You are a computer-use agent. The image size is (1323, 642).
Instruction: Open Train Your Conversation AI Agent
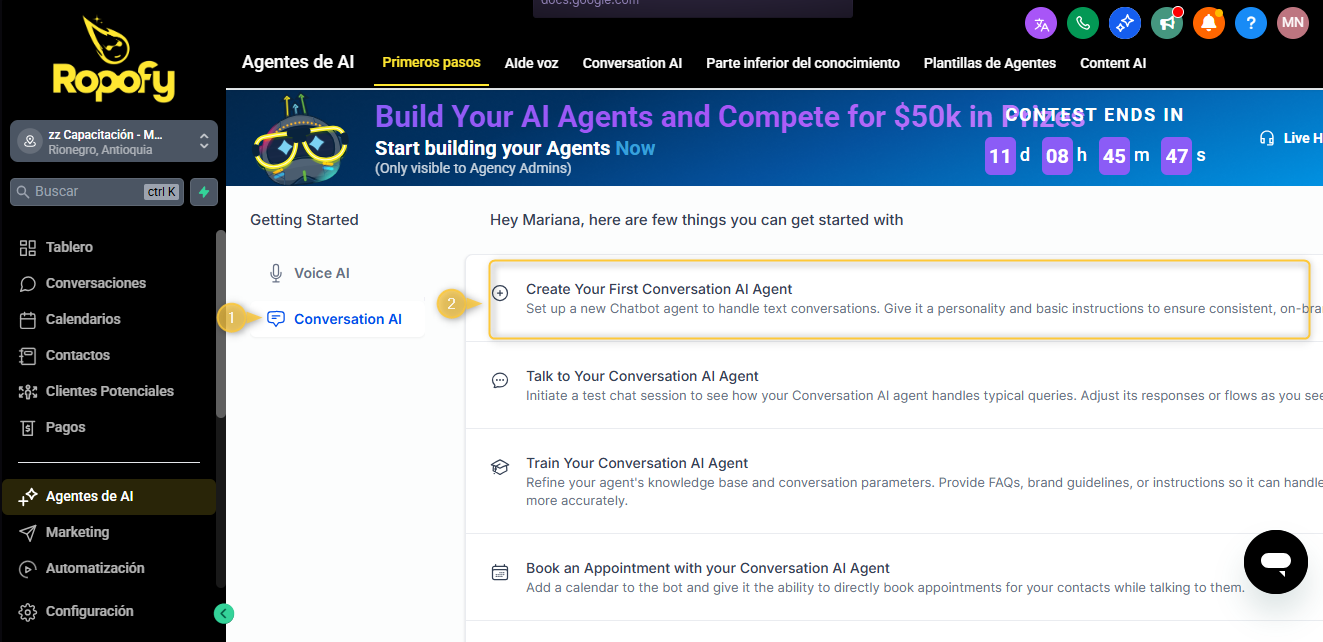tap(637, 463)
